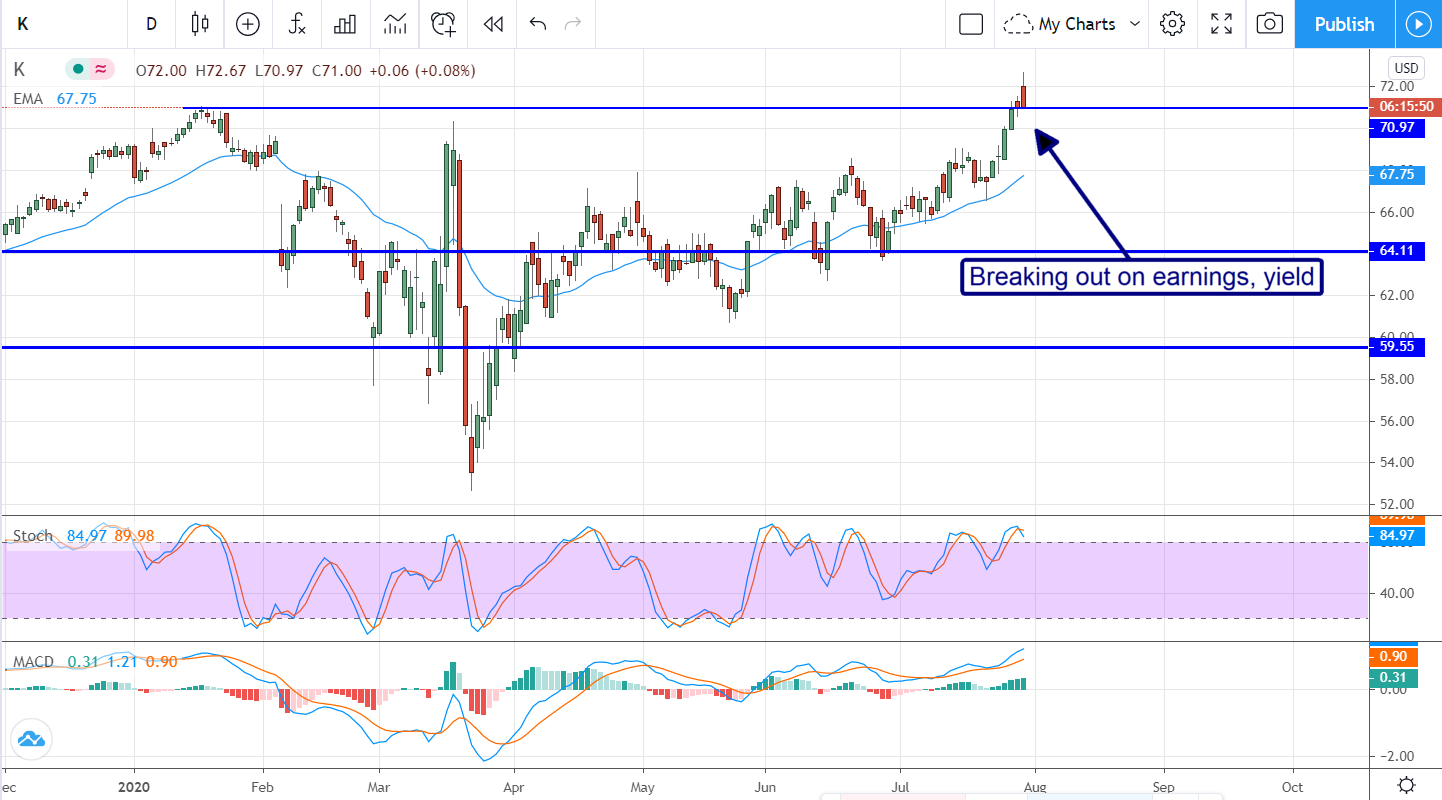Open chart properties gear at bottom right
This screenshot has width=1442, height=800.
tap(1406, 784)
